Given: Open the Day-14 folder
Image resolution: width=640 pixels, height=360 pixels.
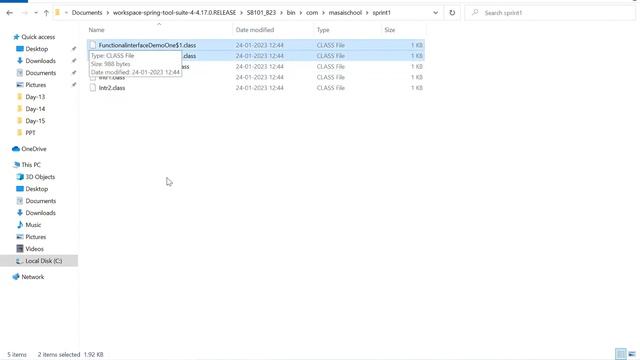Looking at the screenshot, I should tap(35, 109).
